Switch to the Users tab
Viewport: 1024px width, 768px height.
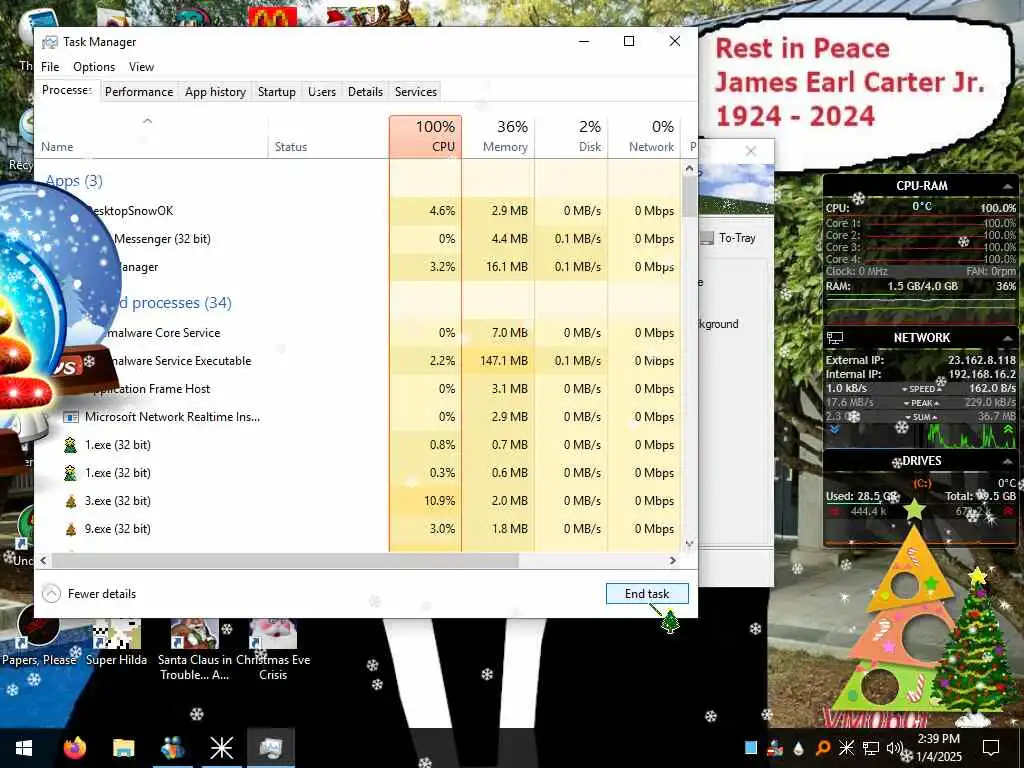pos(322,91)
